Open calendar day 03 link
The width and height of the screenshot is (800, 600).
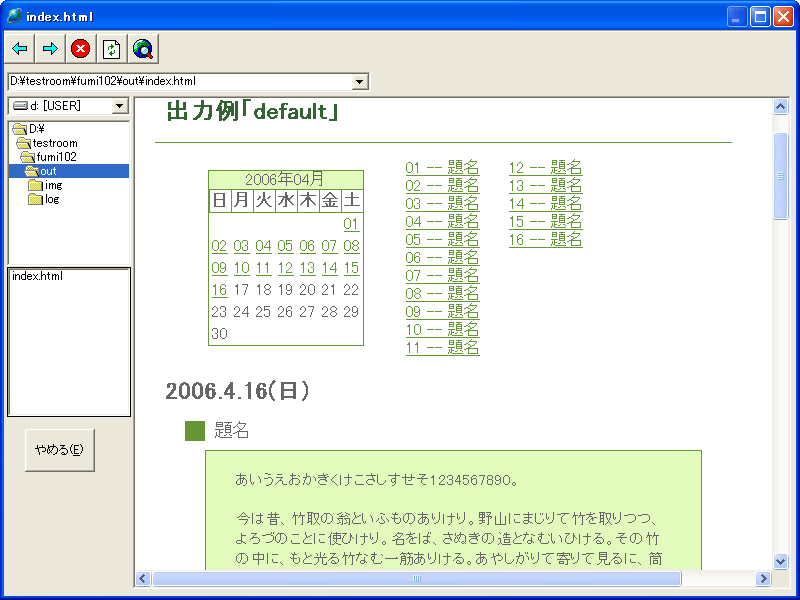click(x=241, y=246)
